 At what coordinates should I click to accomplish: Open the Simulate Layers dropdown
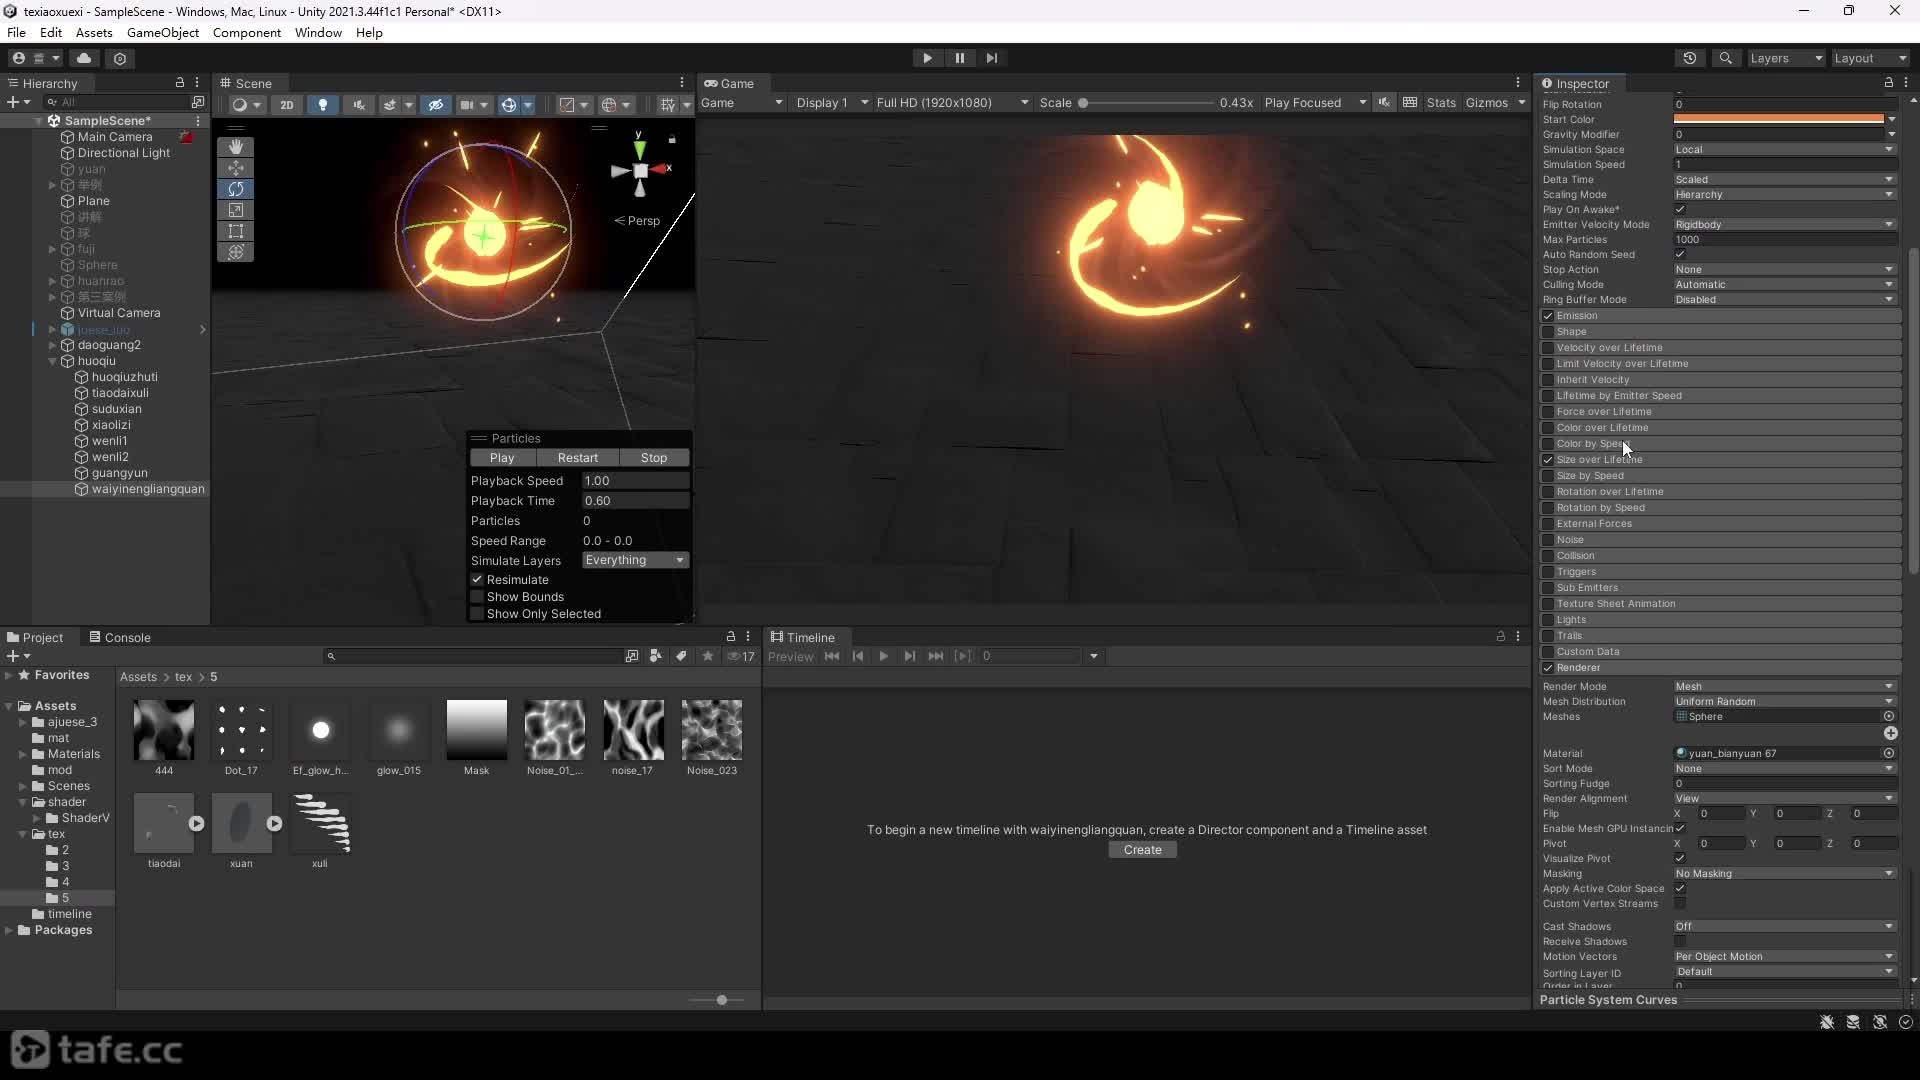click(635, 560)
